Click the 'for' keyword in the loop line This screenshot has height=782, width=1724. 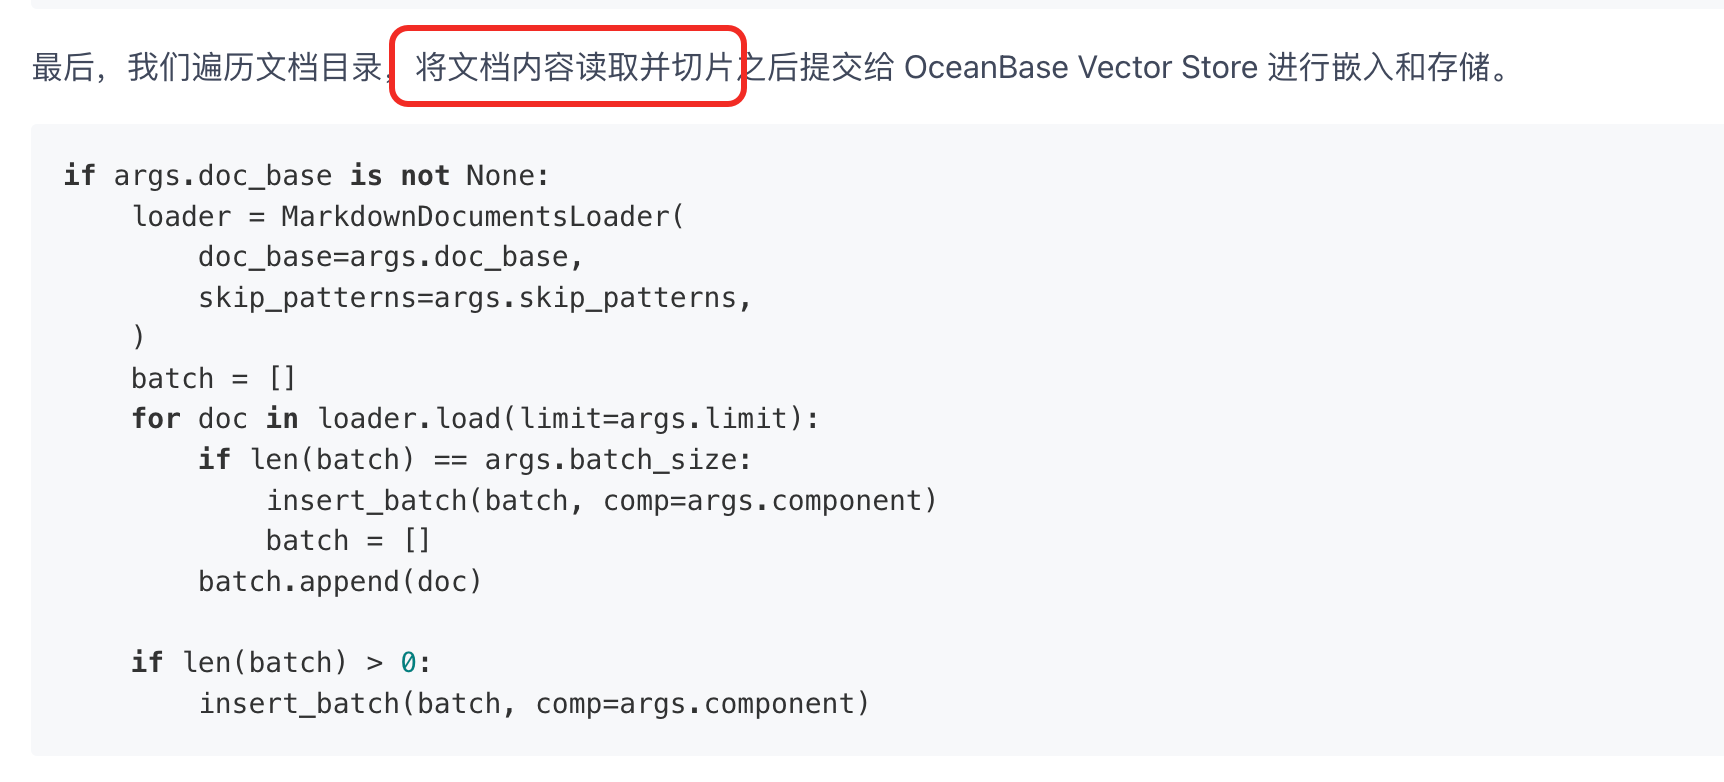tap(156, 418)
